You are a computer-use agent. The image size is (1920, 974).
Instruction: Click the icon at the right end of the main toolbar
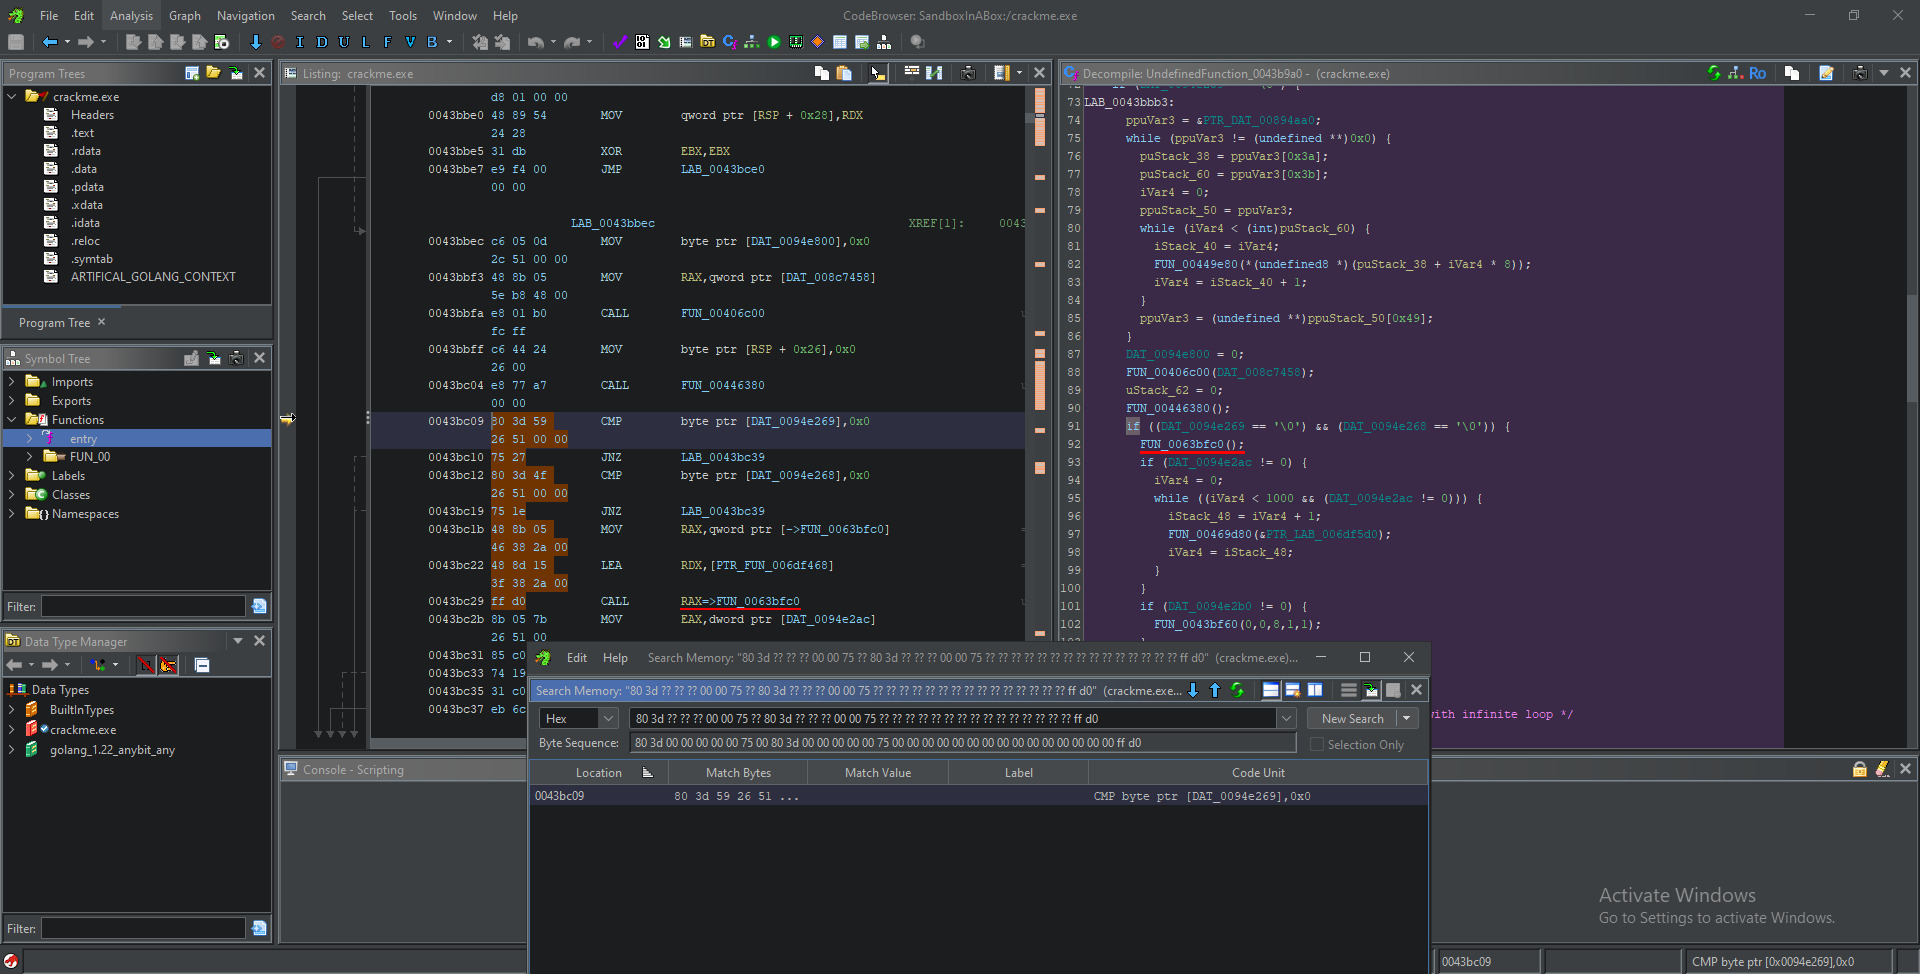coord(917,42)
